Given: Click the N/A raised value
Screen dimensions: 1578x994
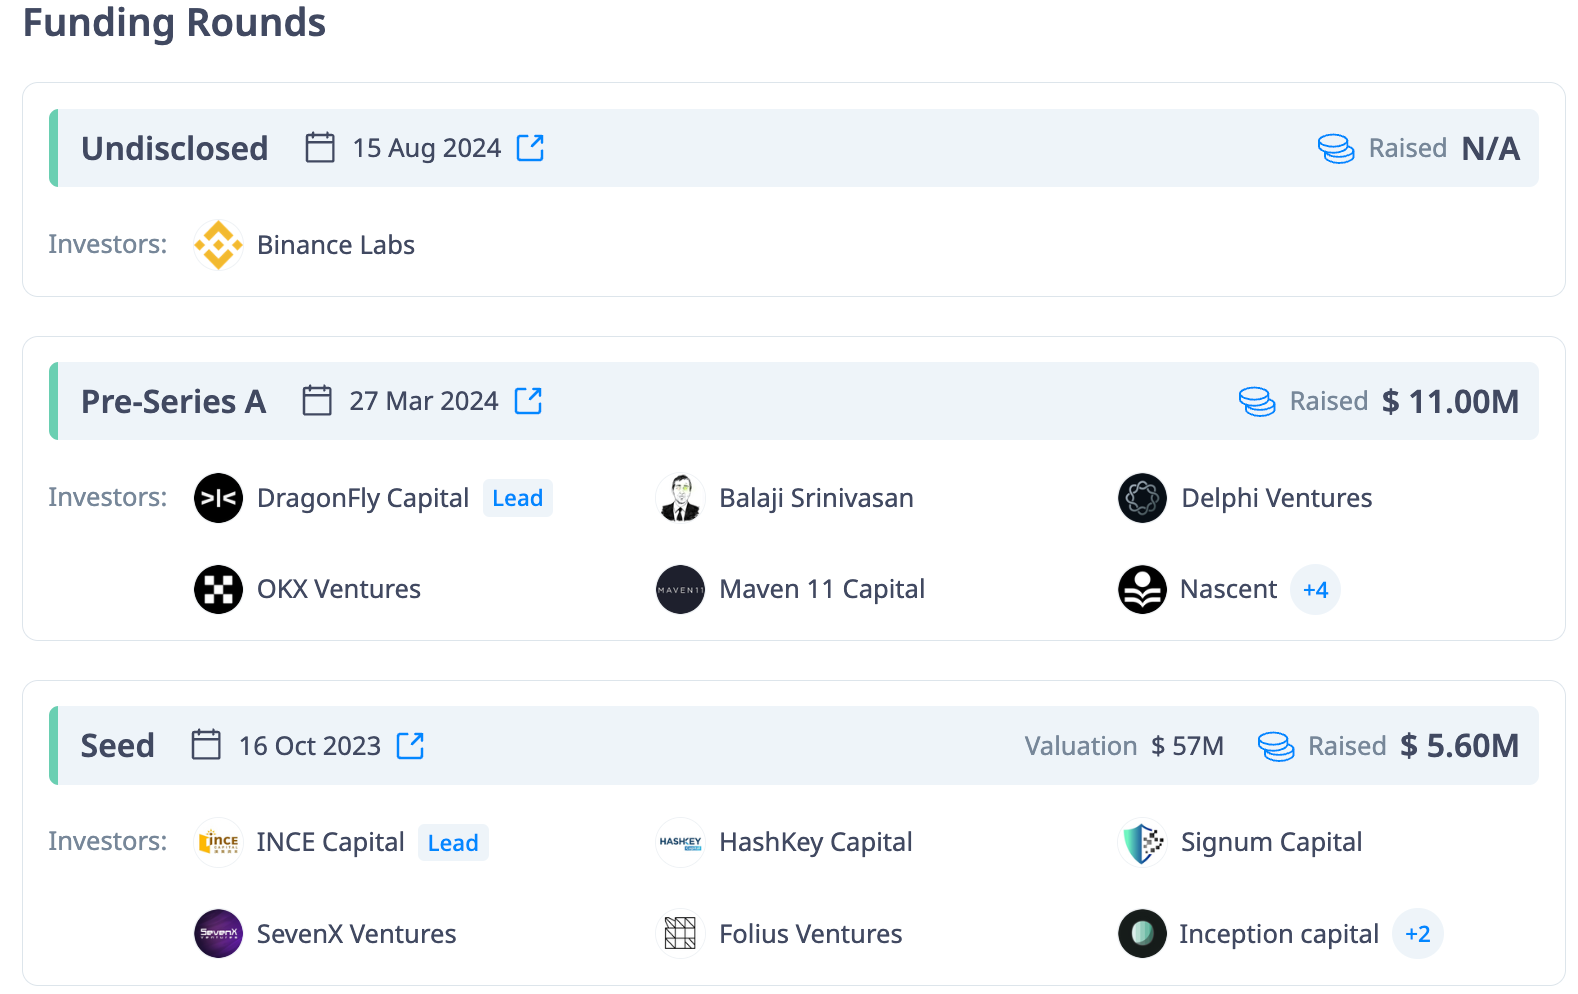Looking at the screenshot, I should 1491,148.
